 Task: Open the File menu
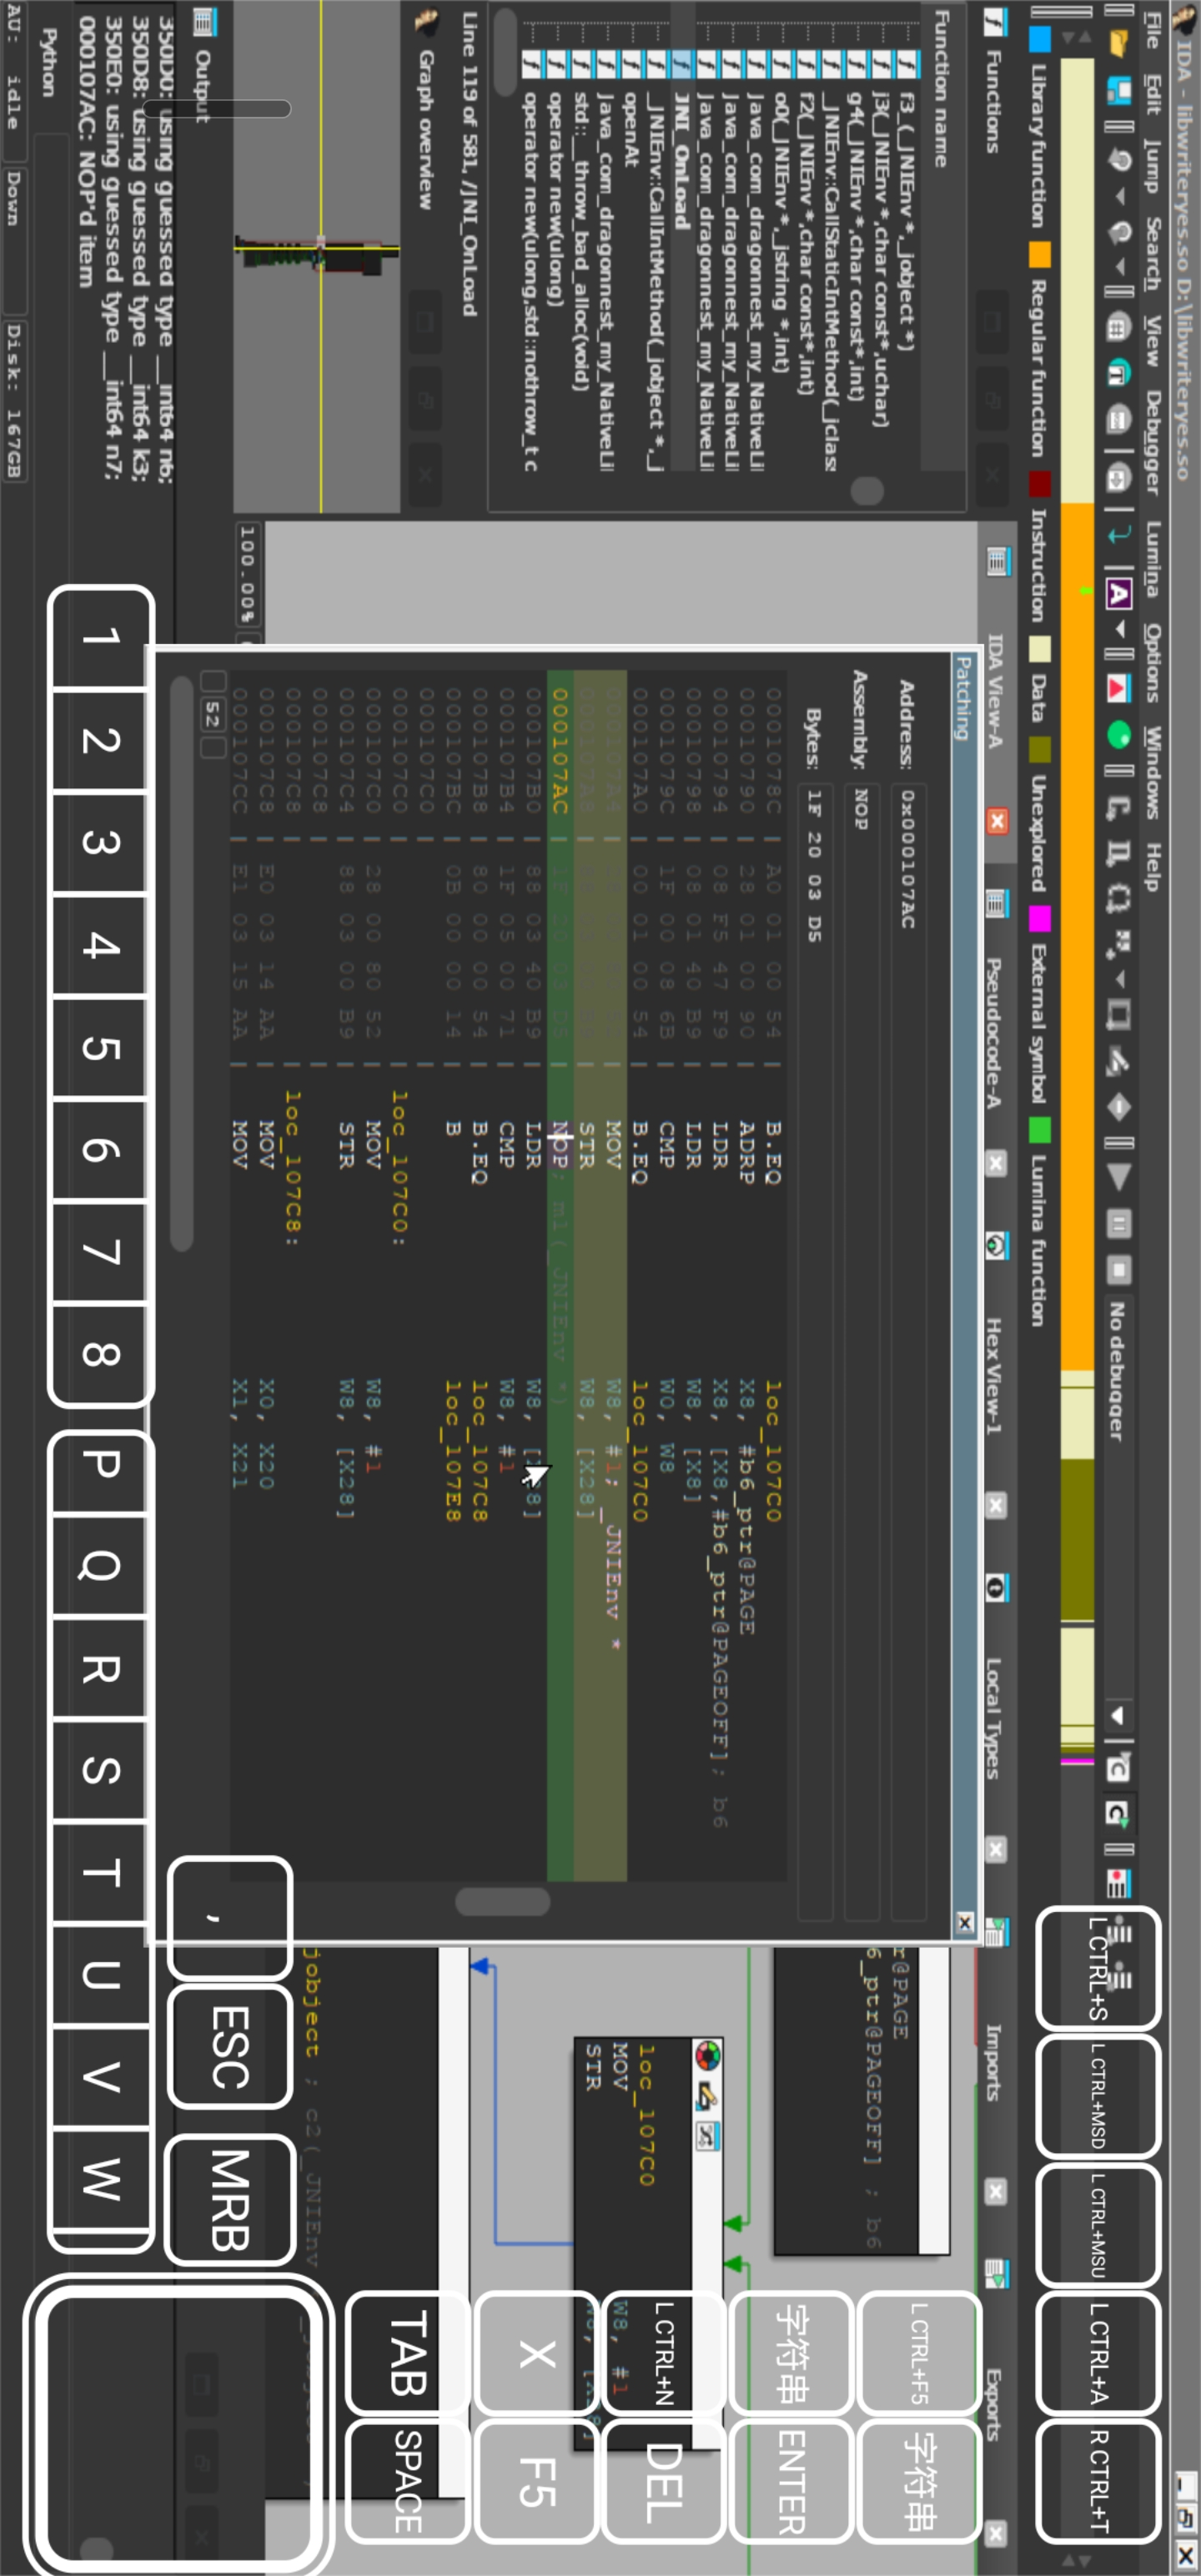pyautogui.click(x=1153, y=30)
